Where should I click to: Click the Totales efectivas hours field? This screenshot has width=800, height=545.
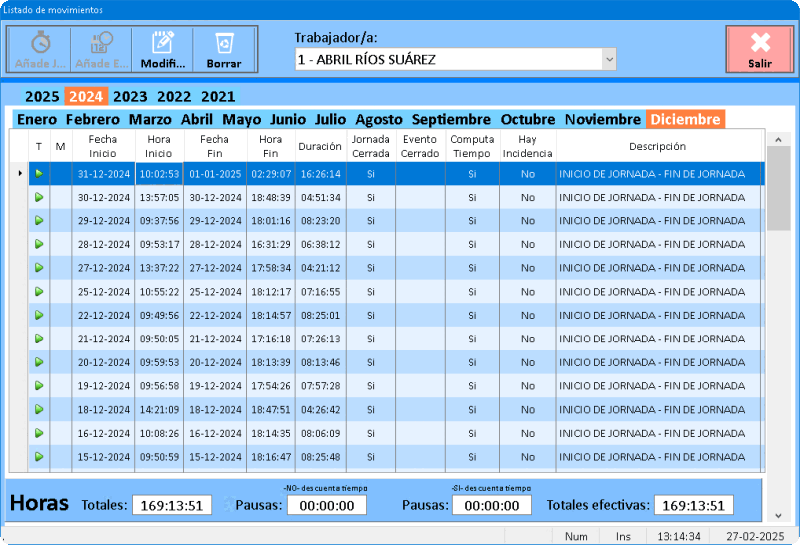coord(694,506)
